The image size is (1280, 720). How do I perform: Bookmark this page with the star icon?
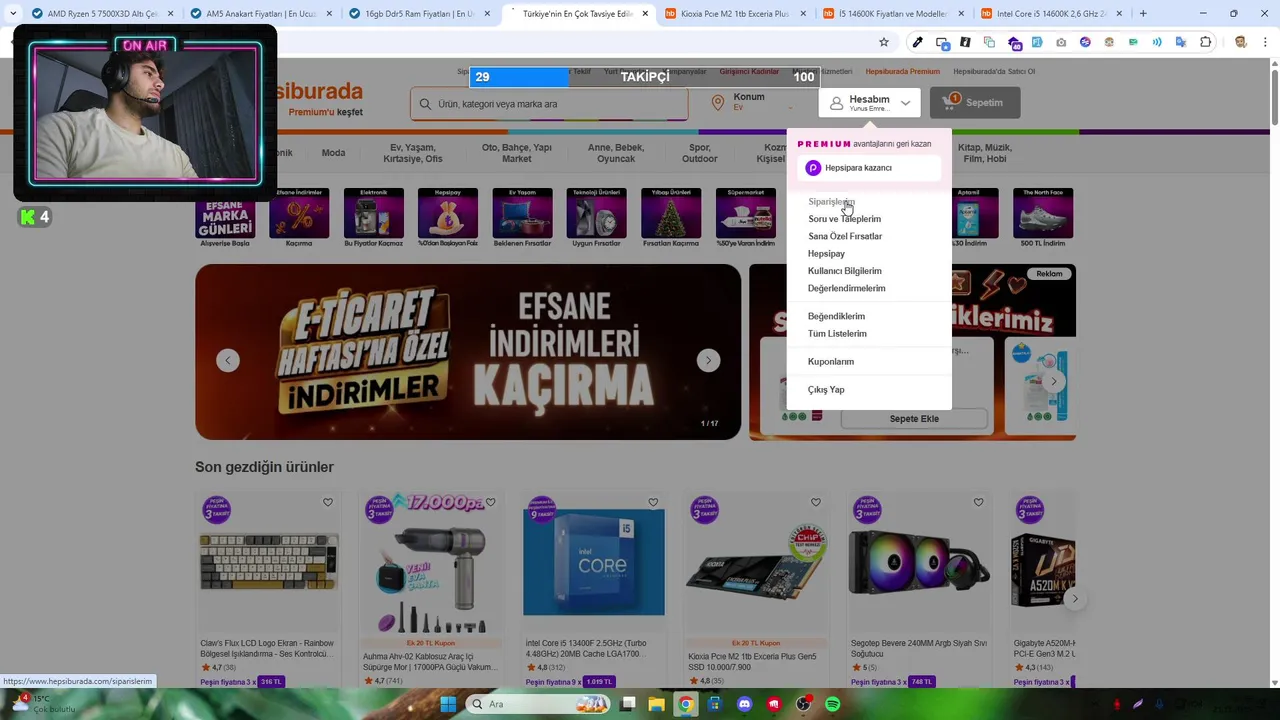(884, 42)
